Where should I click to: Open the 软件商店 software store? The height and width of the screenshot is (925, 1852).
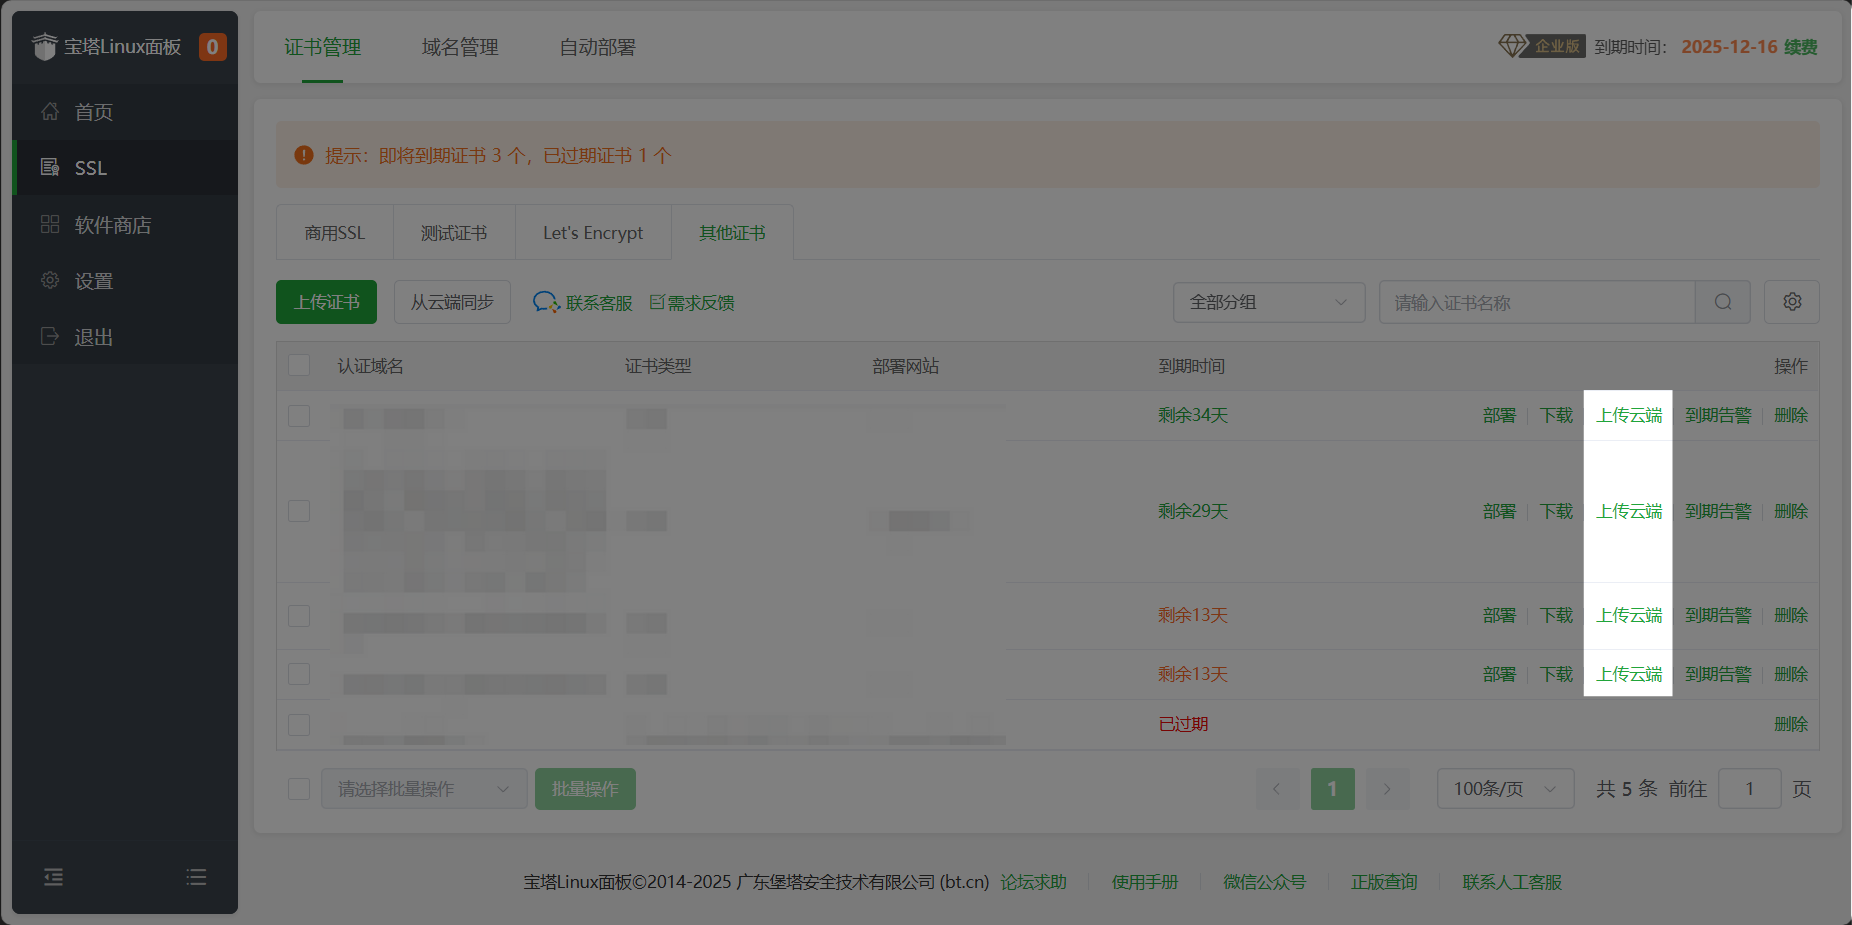113,224
